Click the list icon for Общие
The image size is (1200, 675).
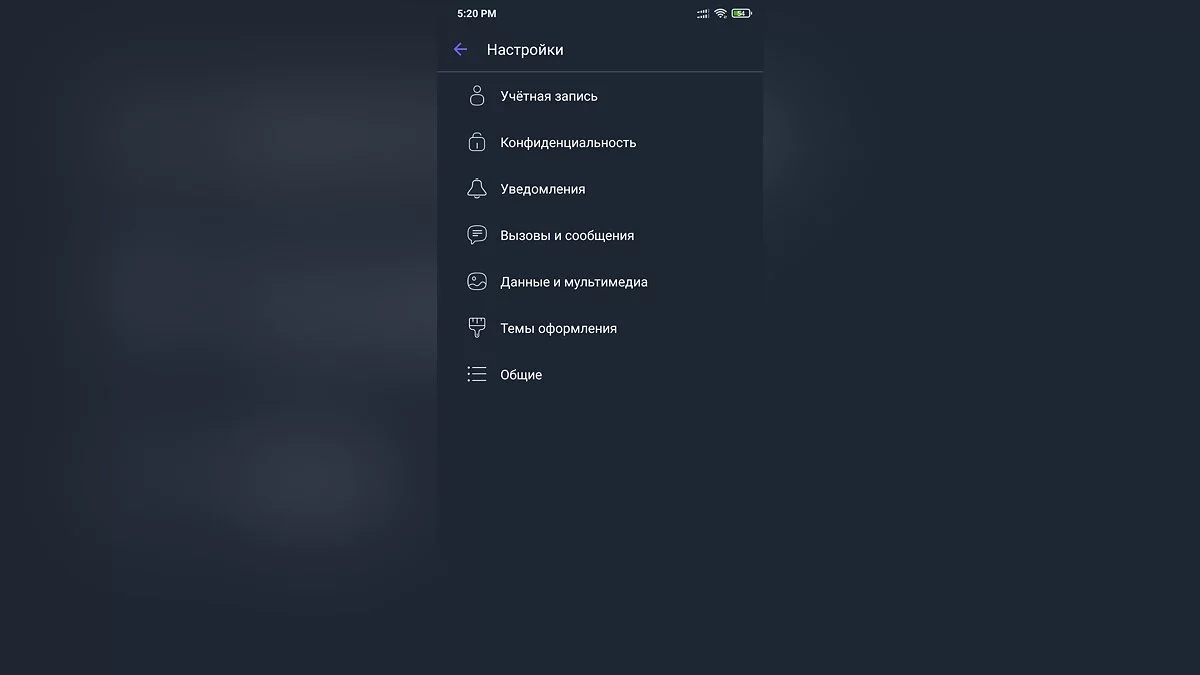click(477, 375)
